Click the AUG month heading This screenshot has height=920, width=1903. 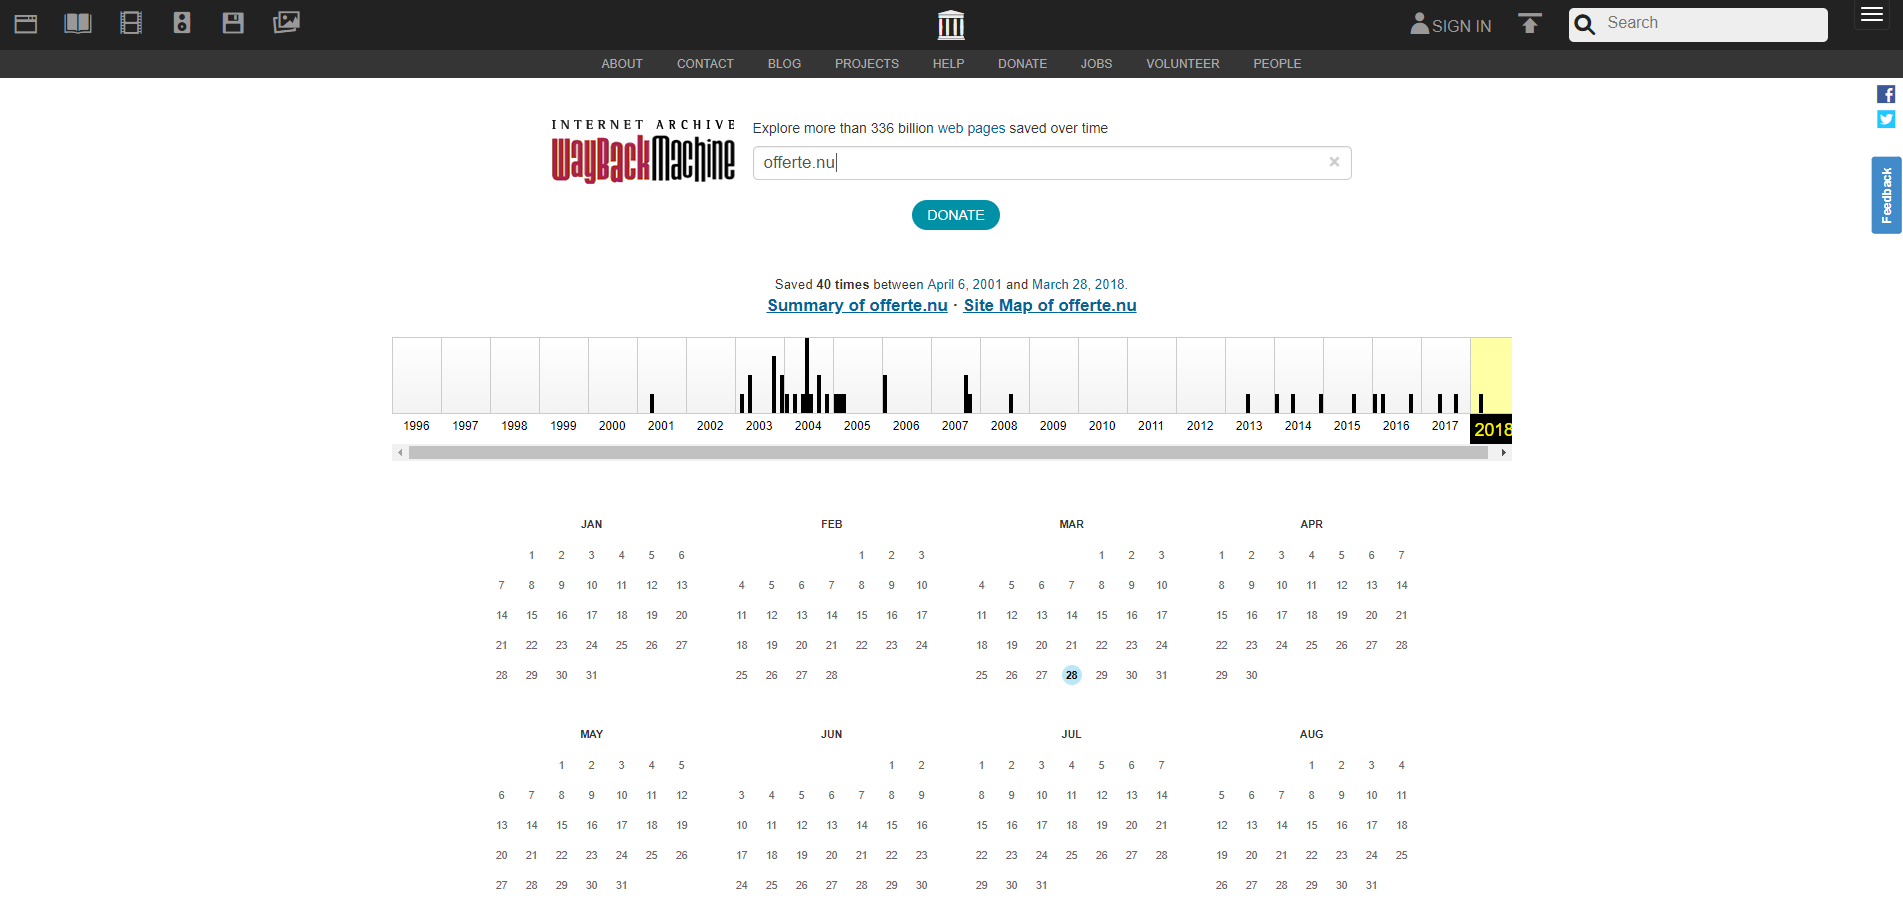point(1311,735)
